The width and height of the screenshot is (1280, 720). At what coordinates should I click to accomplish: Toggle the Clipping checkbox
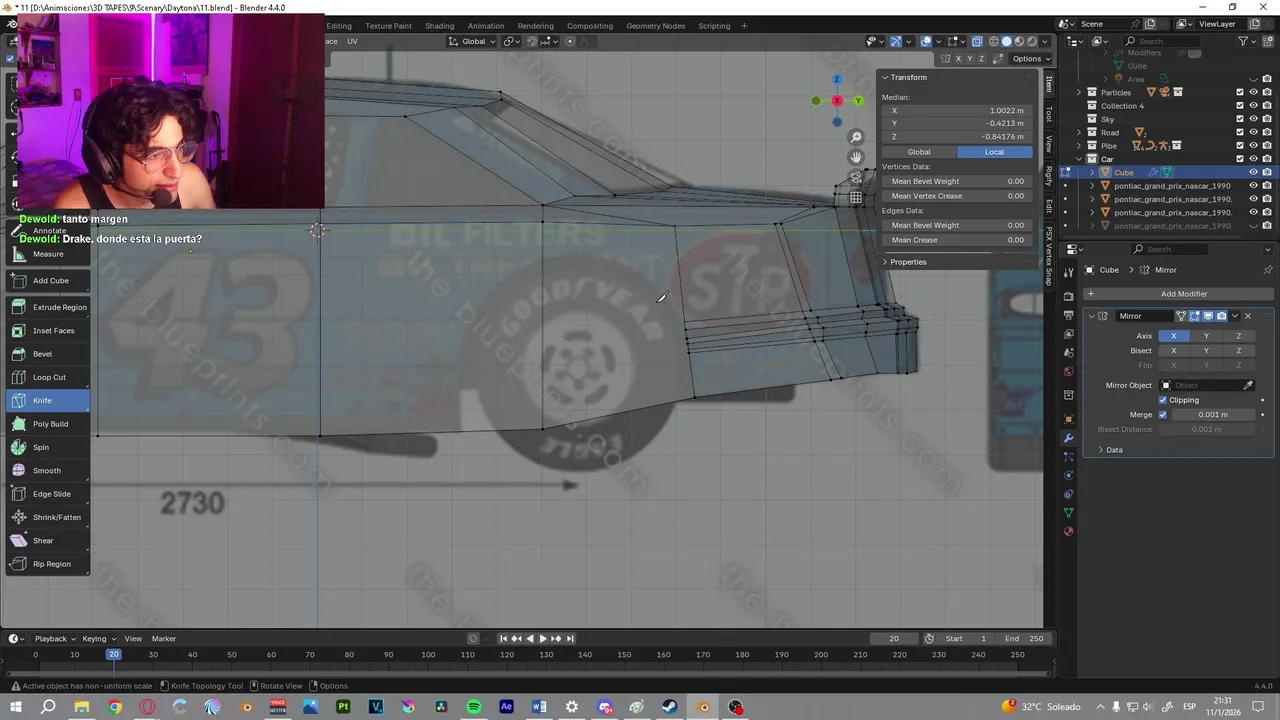coord(1163,400)
